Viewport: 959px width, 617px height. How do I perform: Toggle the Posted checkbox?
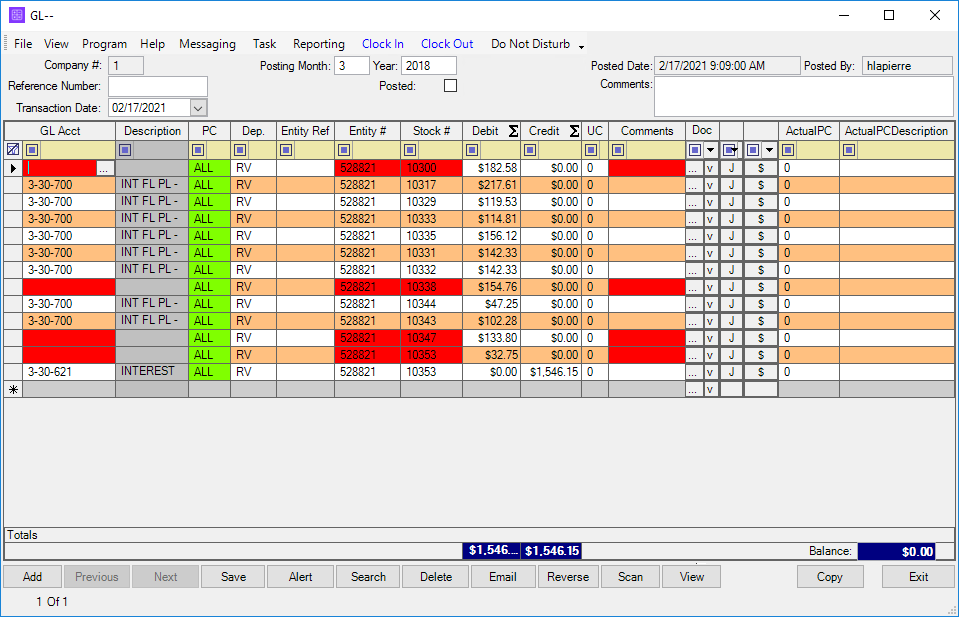pyautogui.click(x=450, y=85)
